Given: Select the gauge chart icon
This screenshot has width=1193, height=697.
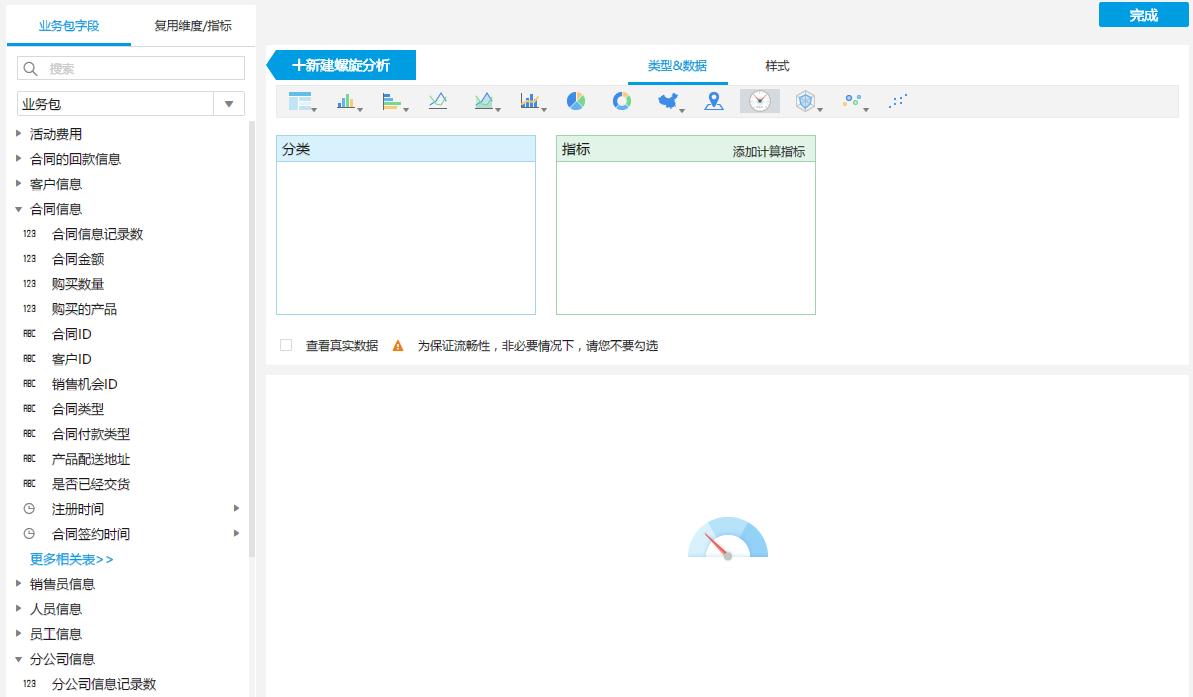Looking at the screenshot, I should [x=760, y=101].
